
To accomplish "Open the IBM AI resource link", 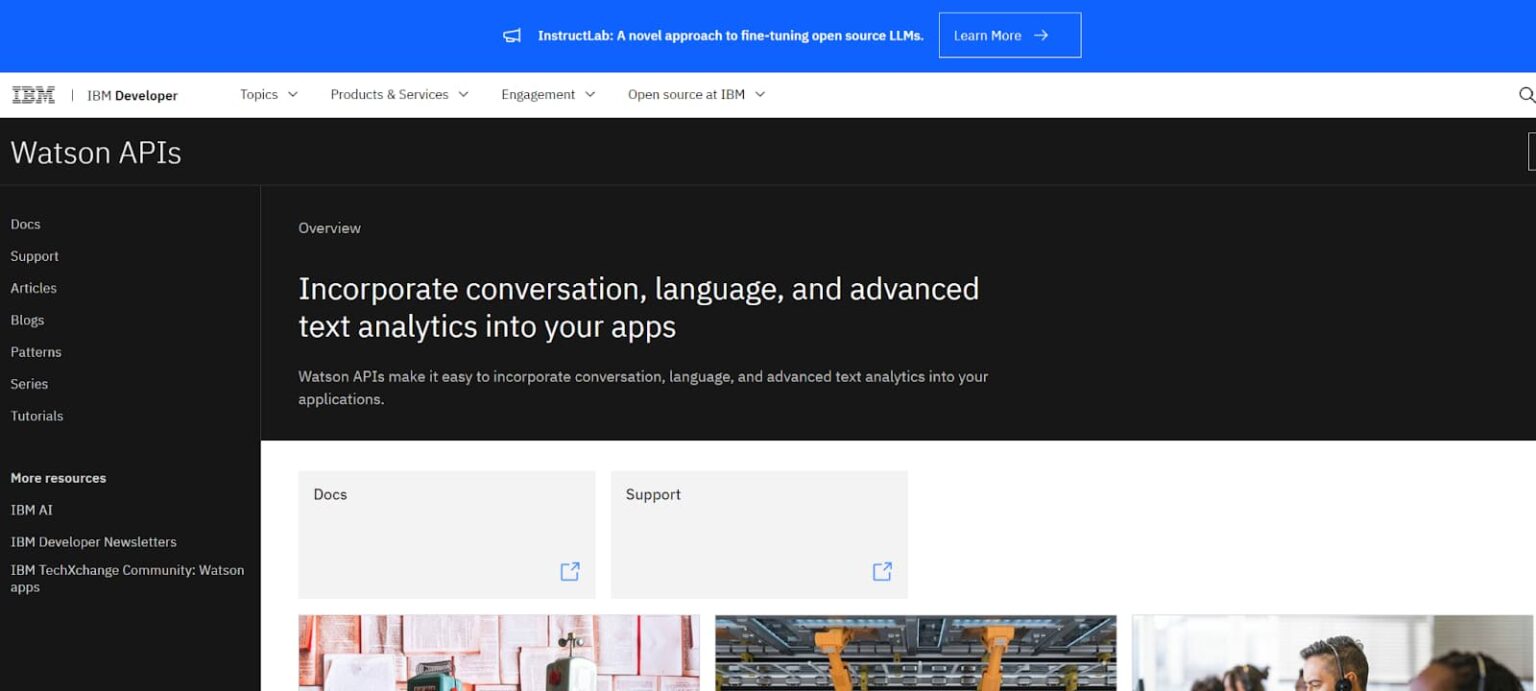I will click(x=31, y=510).
